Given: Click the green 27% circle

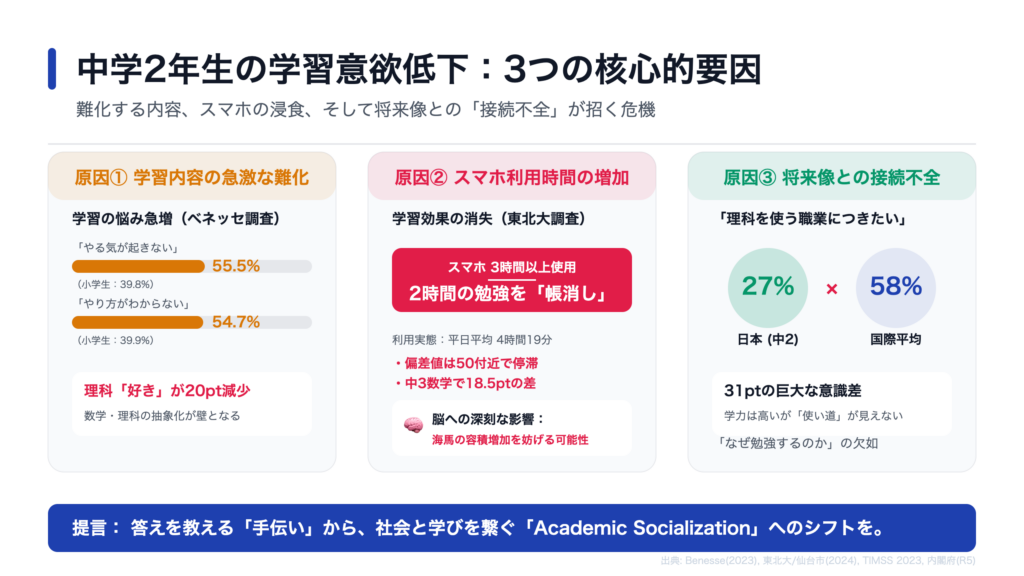Looking at the screenshot, I should pyautogui.click(x=768, y=287).
